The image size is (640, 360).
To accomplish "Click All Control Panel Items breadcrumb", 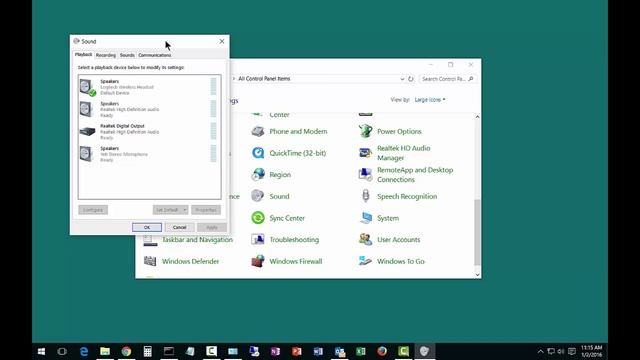I will [264, 79].
